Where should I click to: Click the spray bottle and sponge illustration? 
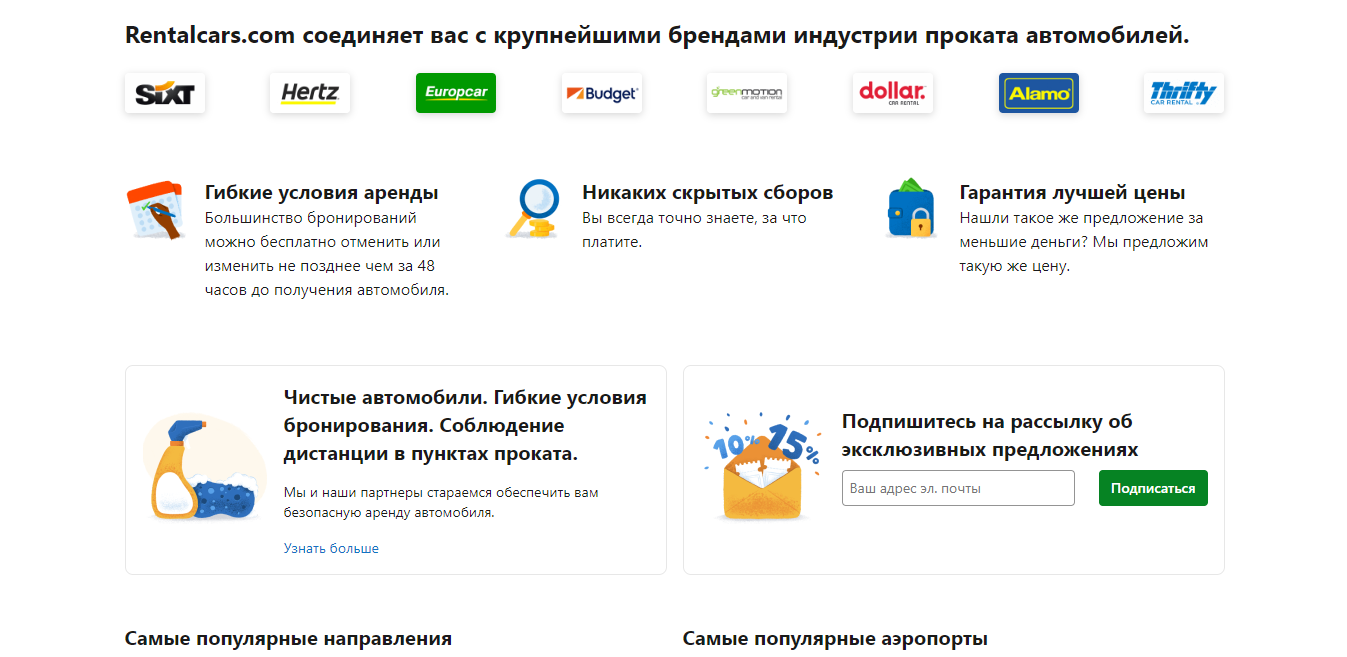(204, 470)
